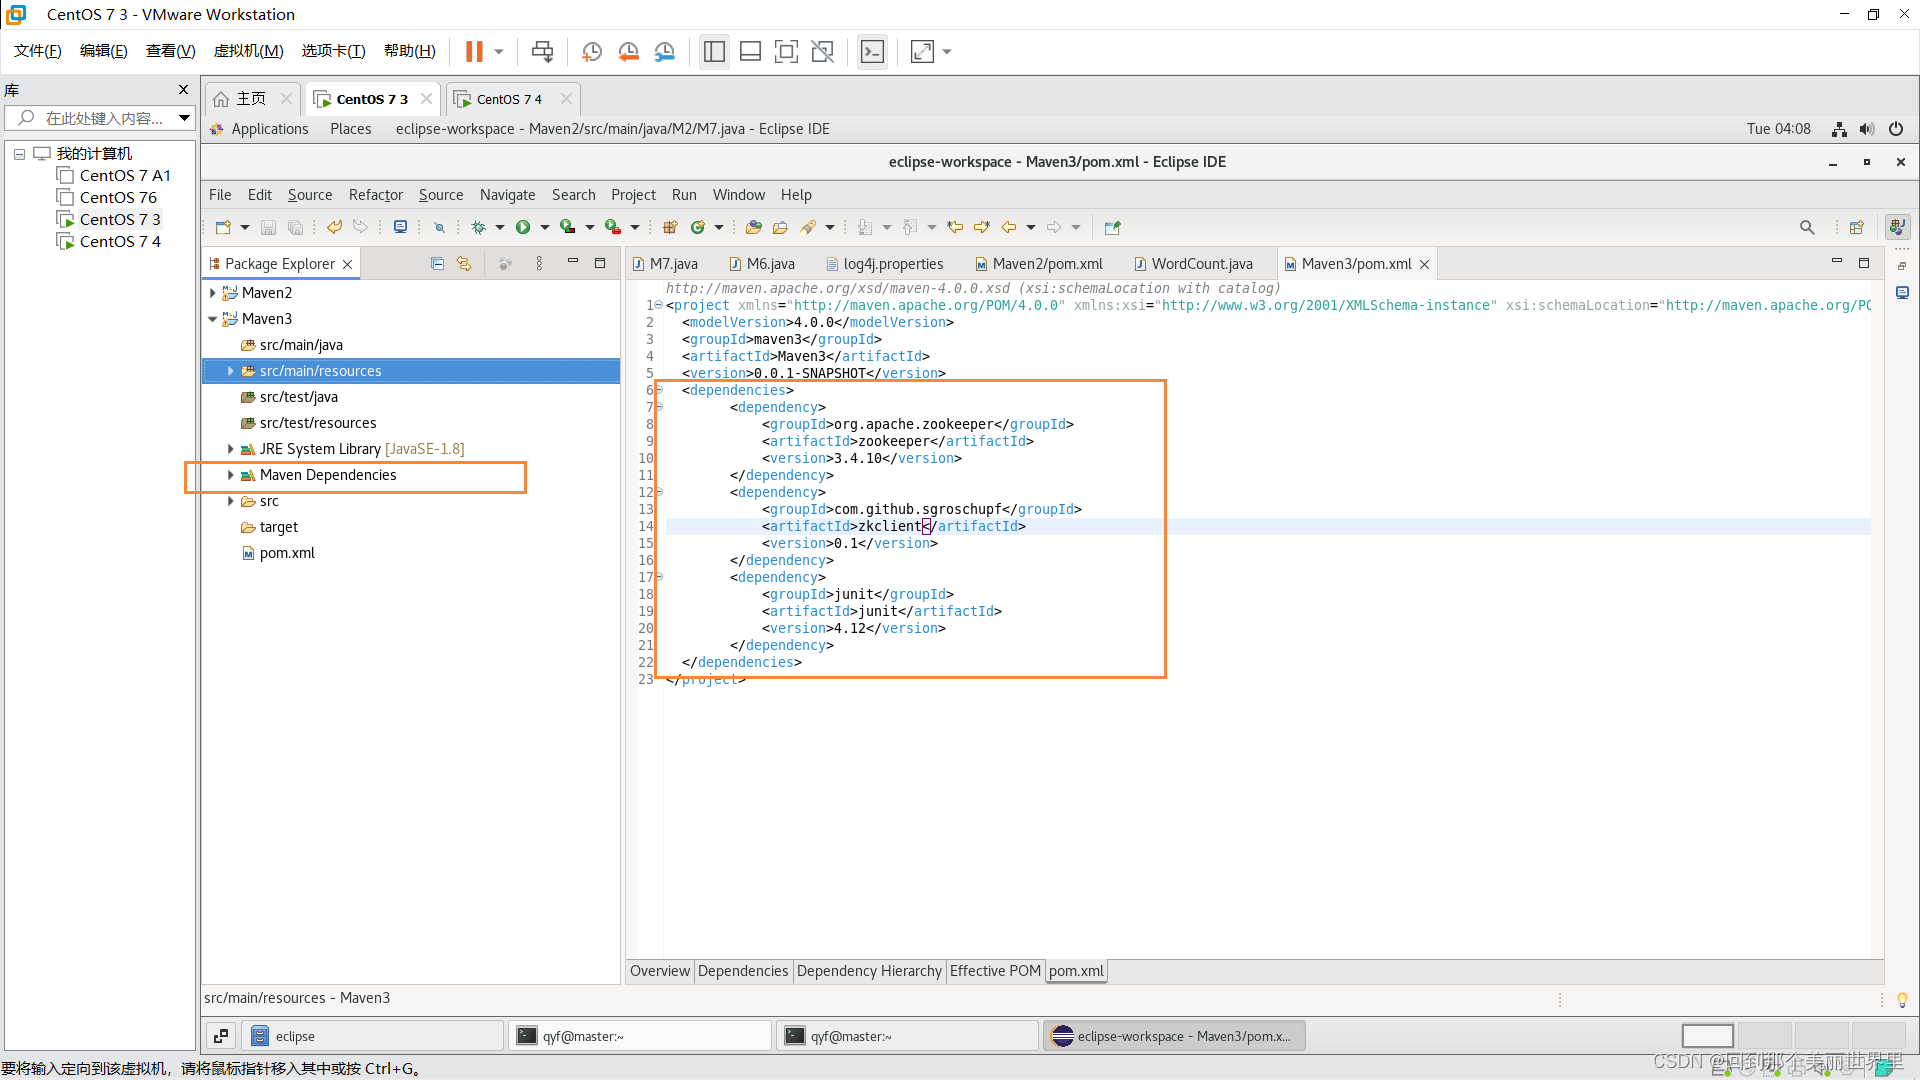Click VMware send Ctrl+Alt+Del icon
Screen dimensions: 1920x1080
(542, 51)
